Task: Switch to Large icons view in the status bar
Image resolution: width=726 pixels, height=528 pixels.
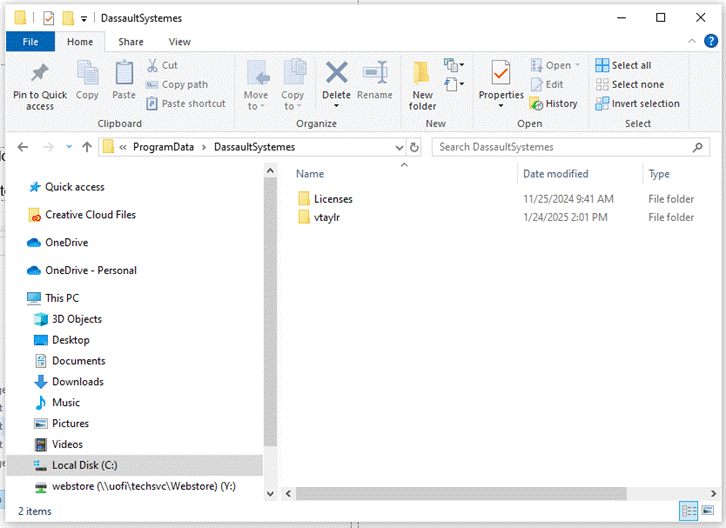Action: coord(707,511)
